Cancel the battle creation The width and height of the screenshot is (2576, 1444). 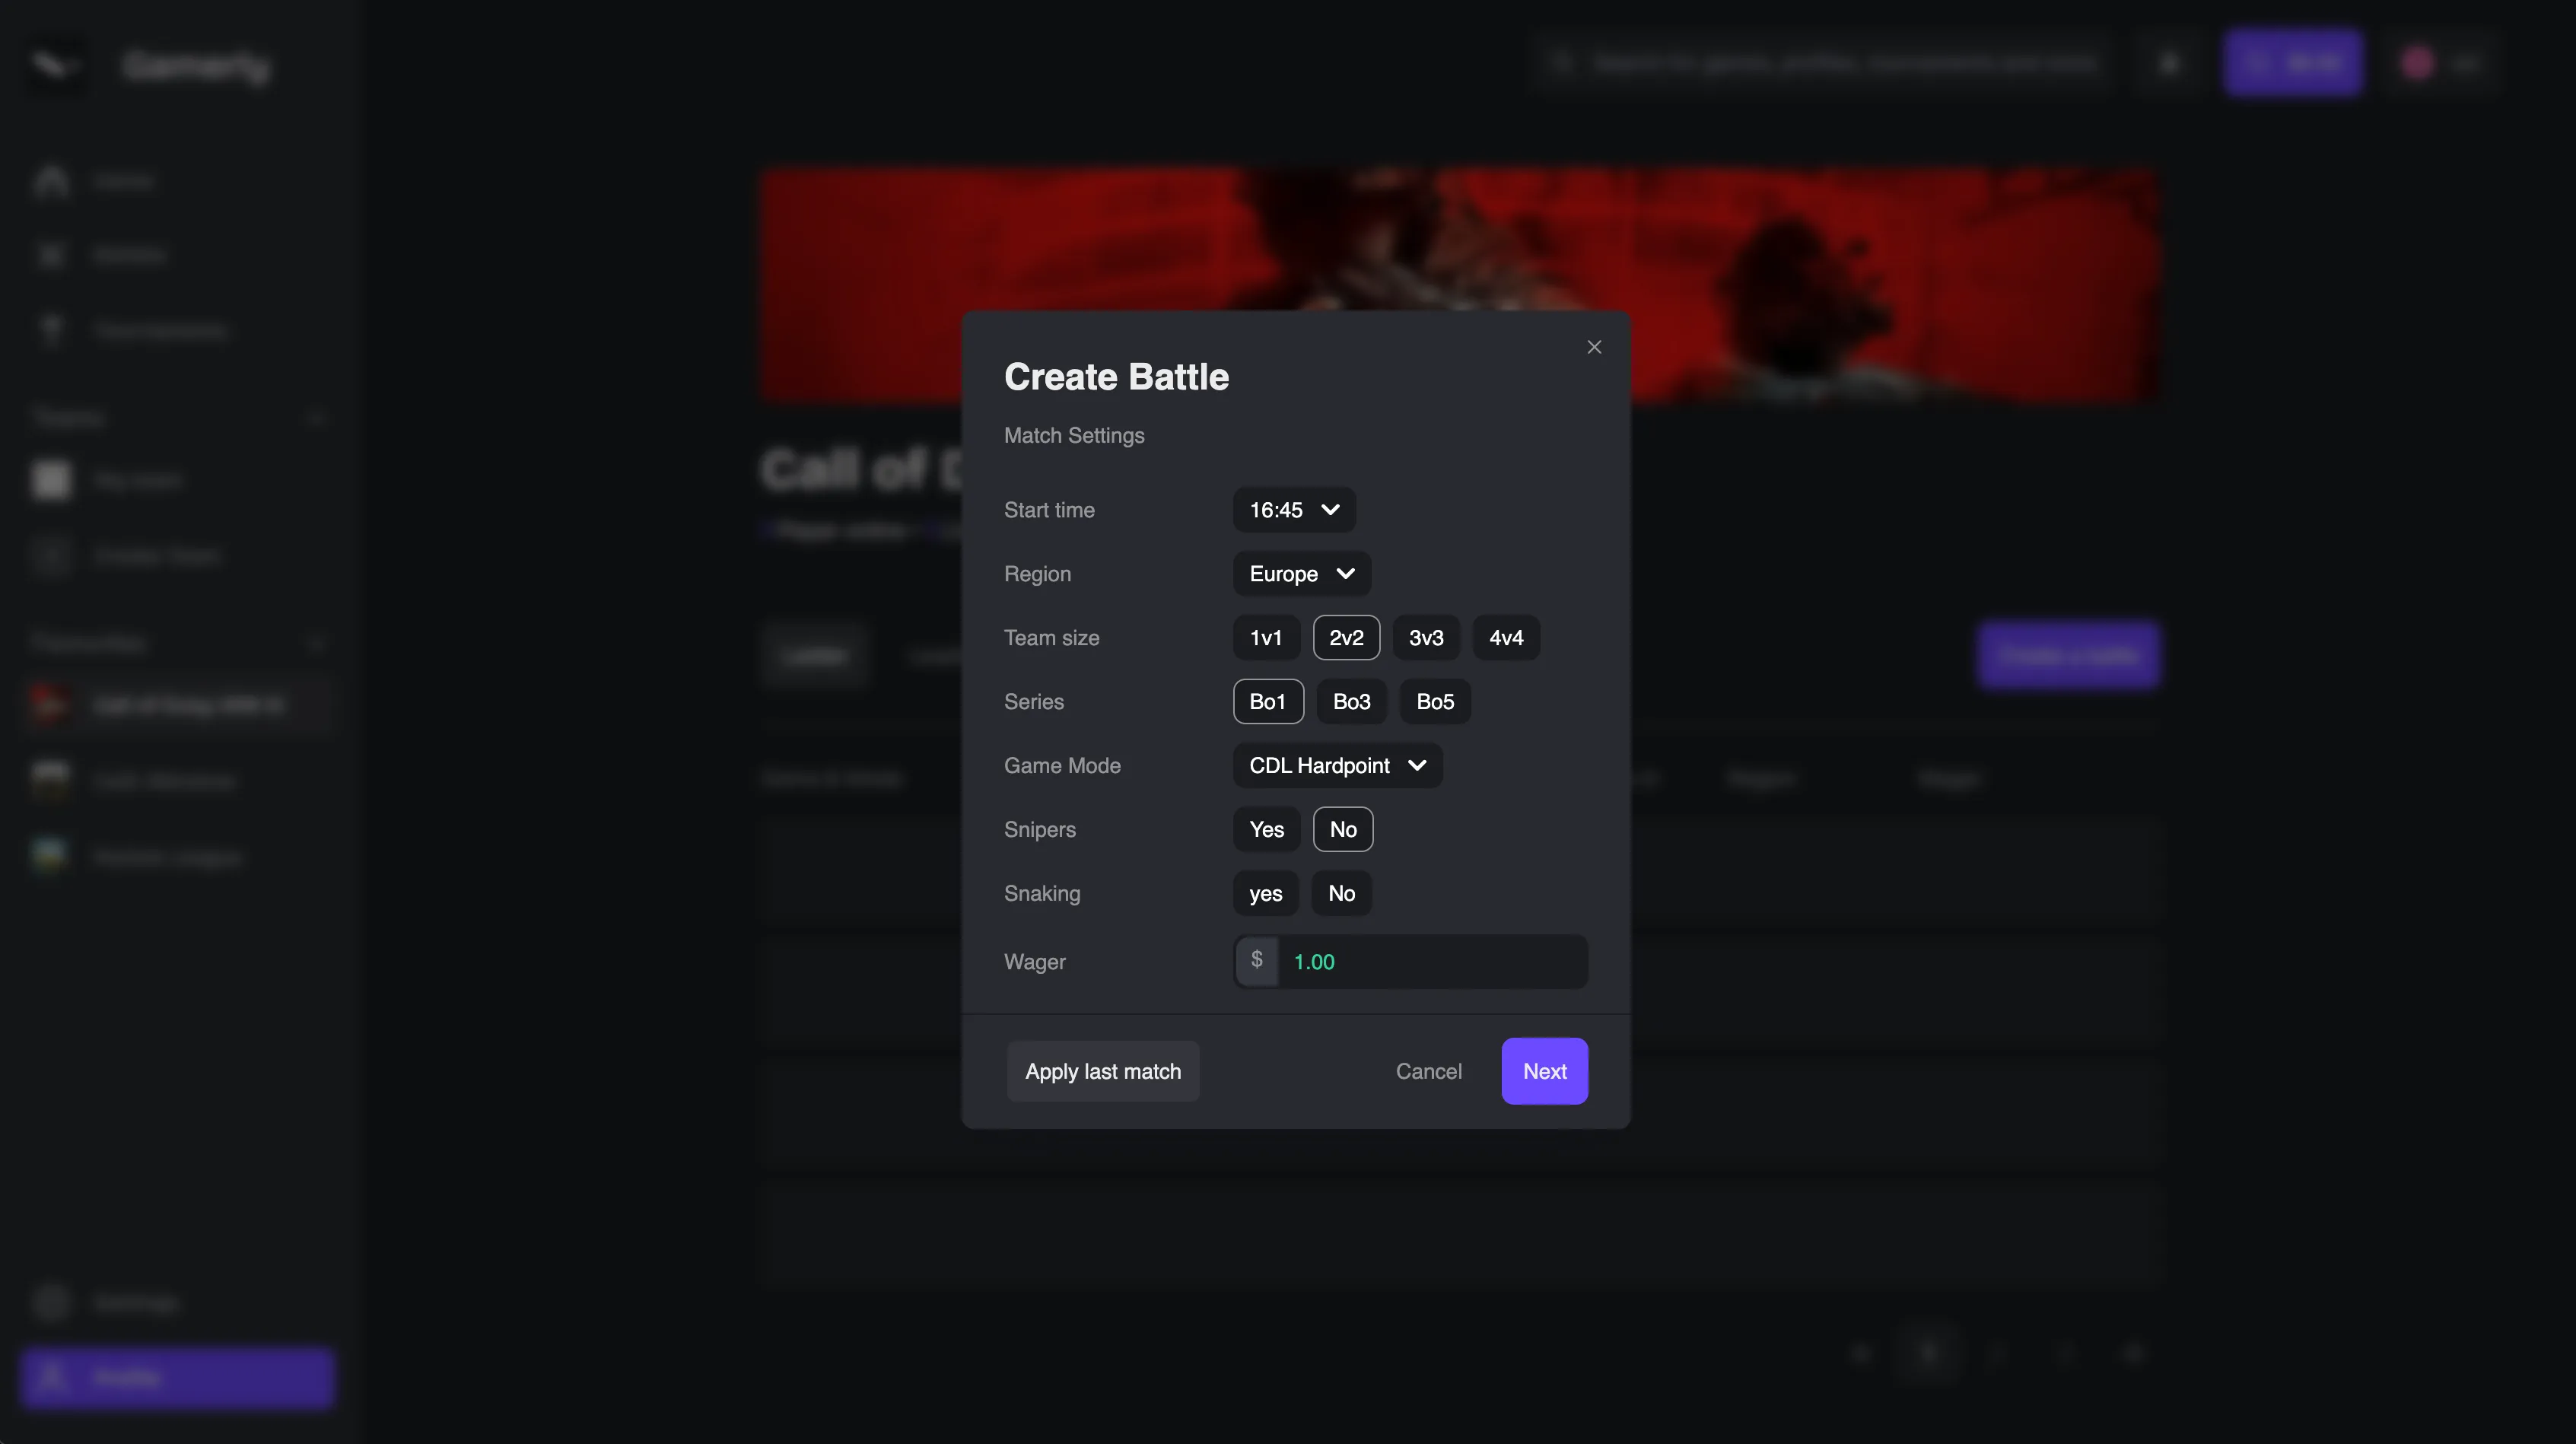pyautogui.click(x=1428, y=1072)
